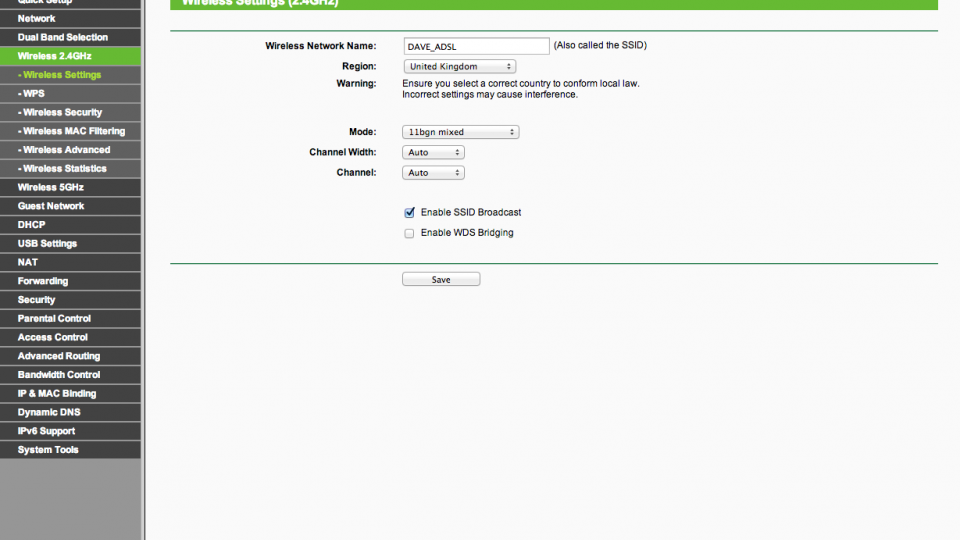Open Wireless Settings submenu item

tap(70, 75)
